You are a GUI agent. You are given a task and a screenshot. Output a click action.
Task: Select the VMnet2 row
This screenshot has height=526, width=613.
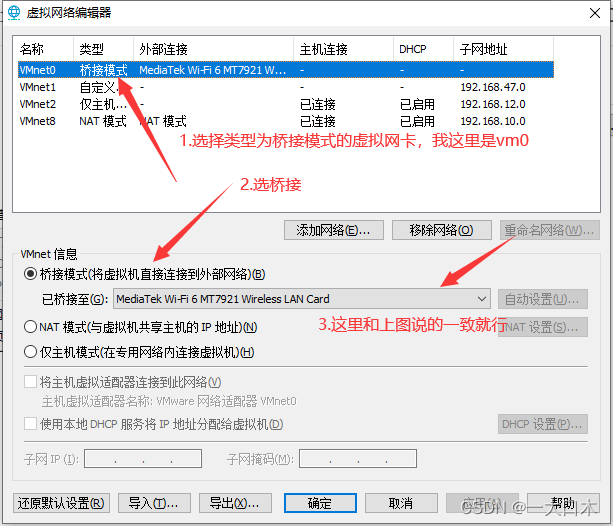point(286,104)
